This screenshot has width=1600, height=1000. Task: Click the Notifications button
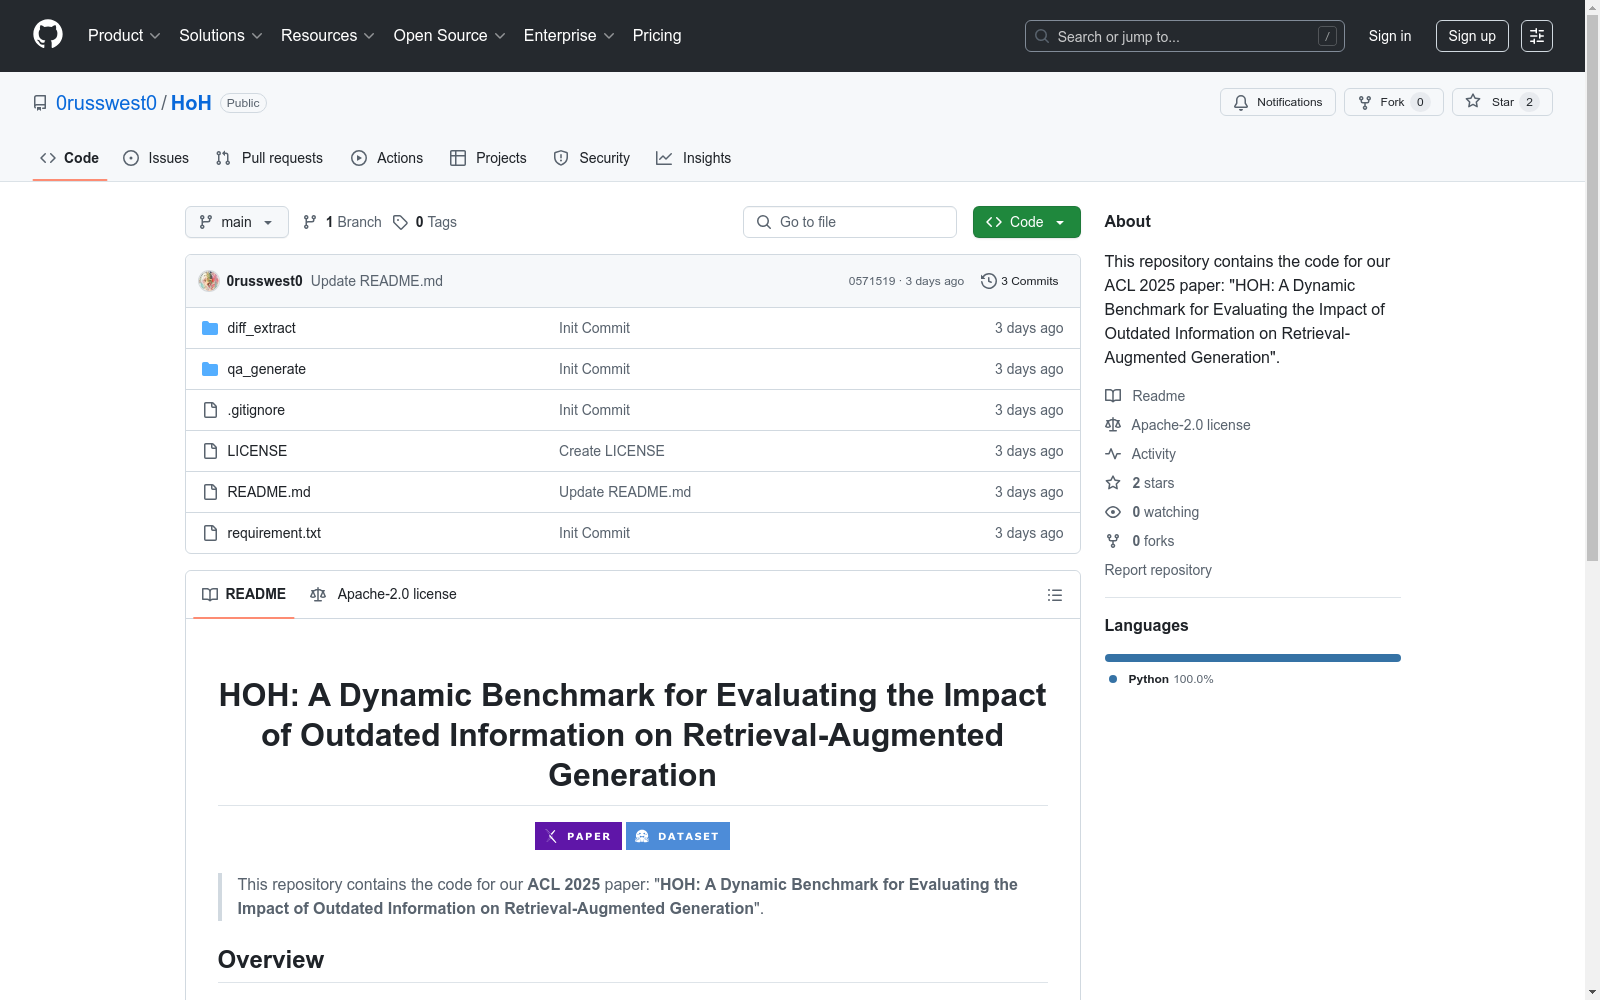(1278, 102)
